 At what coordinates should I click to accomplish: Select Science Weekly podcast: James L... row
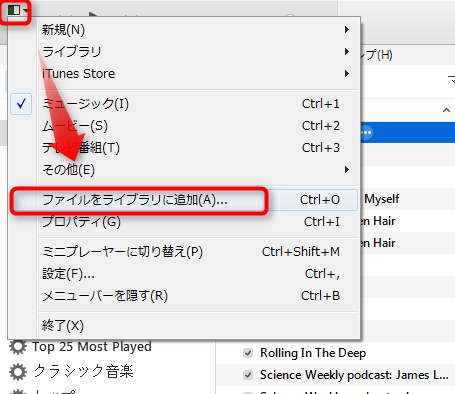tap(335, 375)
